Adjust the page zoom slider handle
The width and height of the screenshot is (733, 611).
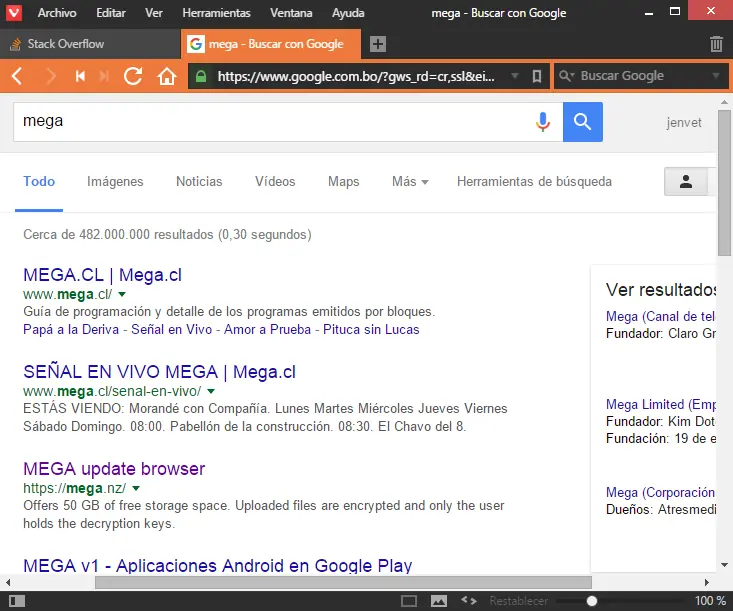592,601
